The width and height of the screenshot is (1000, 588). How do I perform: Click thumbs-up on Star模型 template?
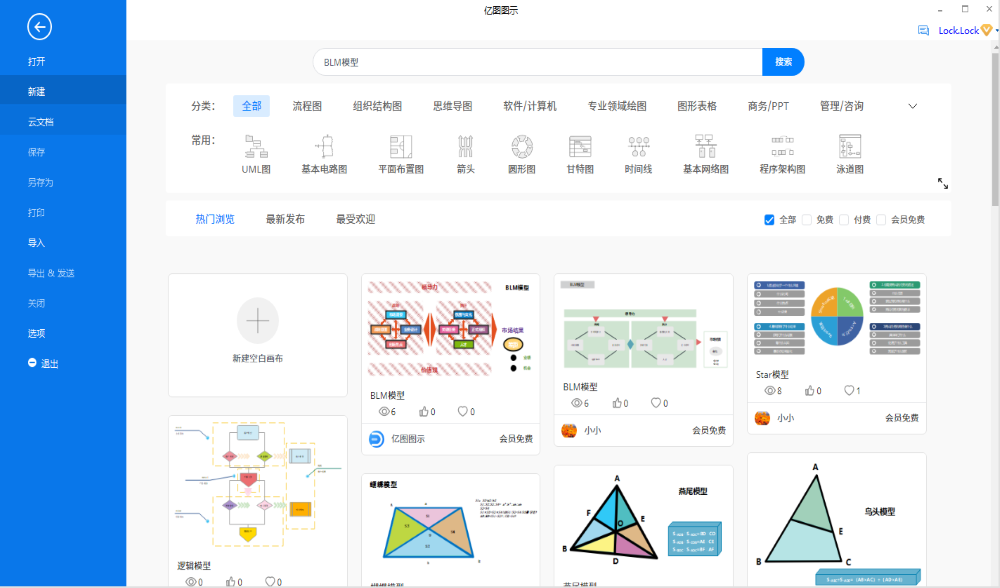pos(809,390)
